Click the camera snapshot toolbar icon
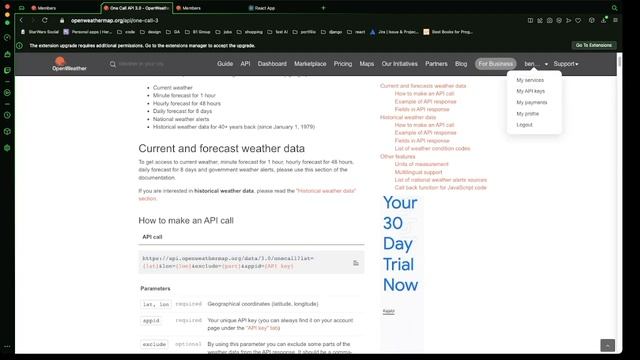 [x=549, y=20]
